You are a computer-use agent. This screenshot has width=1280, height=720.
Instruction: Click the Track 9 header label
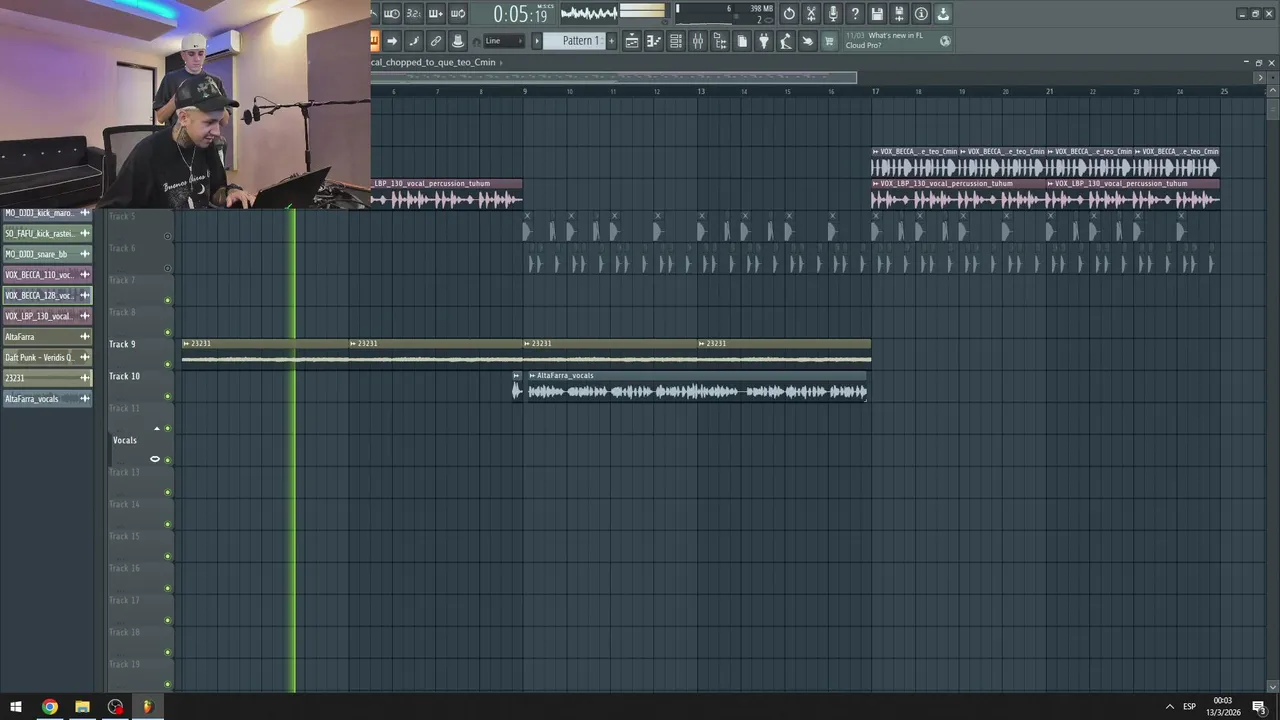pos(122,344)
